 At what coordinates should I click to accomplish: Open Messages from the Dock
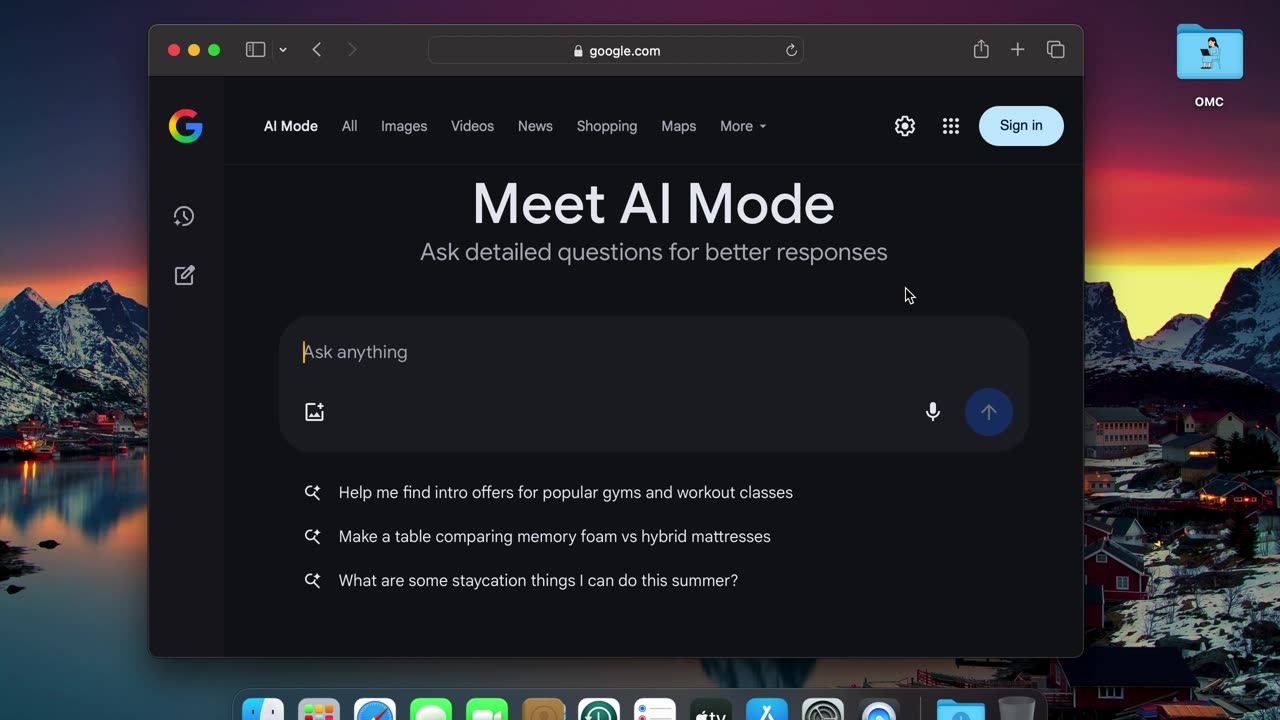(431, 709)
